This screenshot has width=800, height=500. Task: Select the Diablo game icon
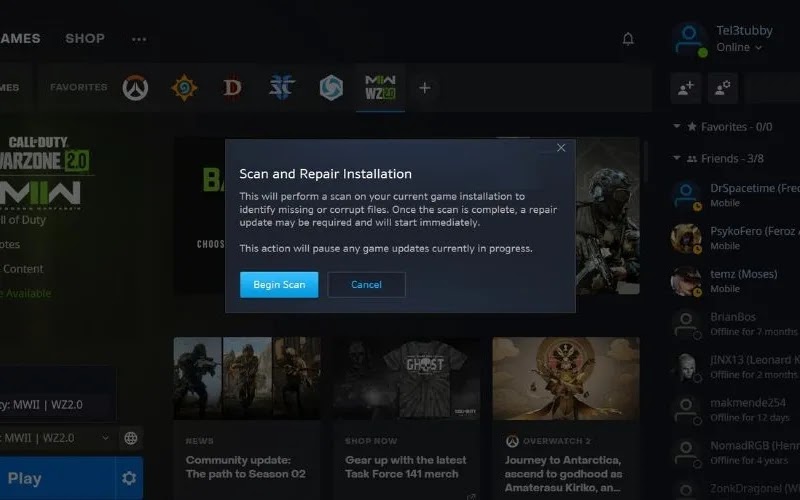(x=233, y=88)
